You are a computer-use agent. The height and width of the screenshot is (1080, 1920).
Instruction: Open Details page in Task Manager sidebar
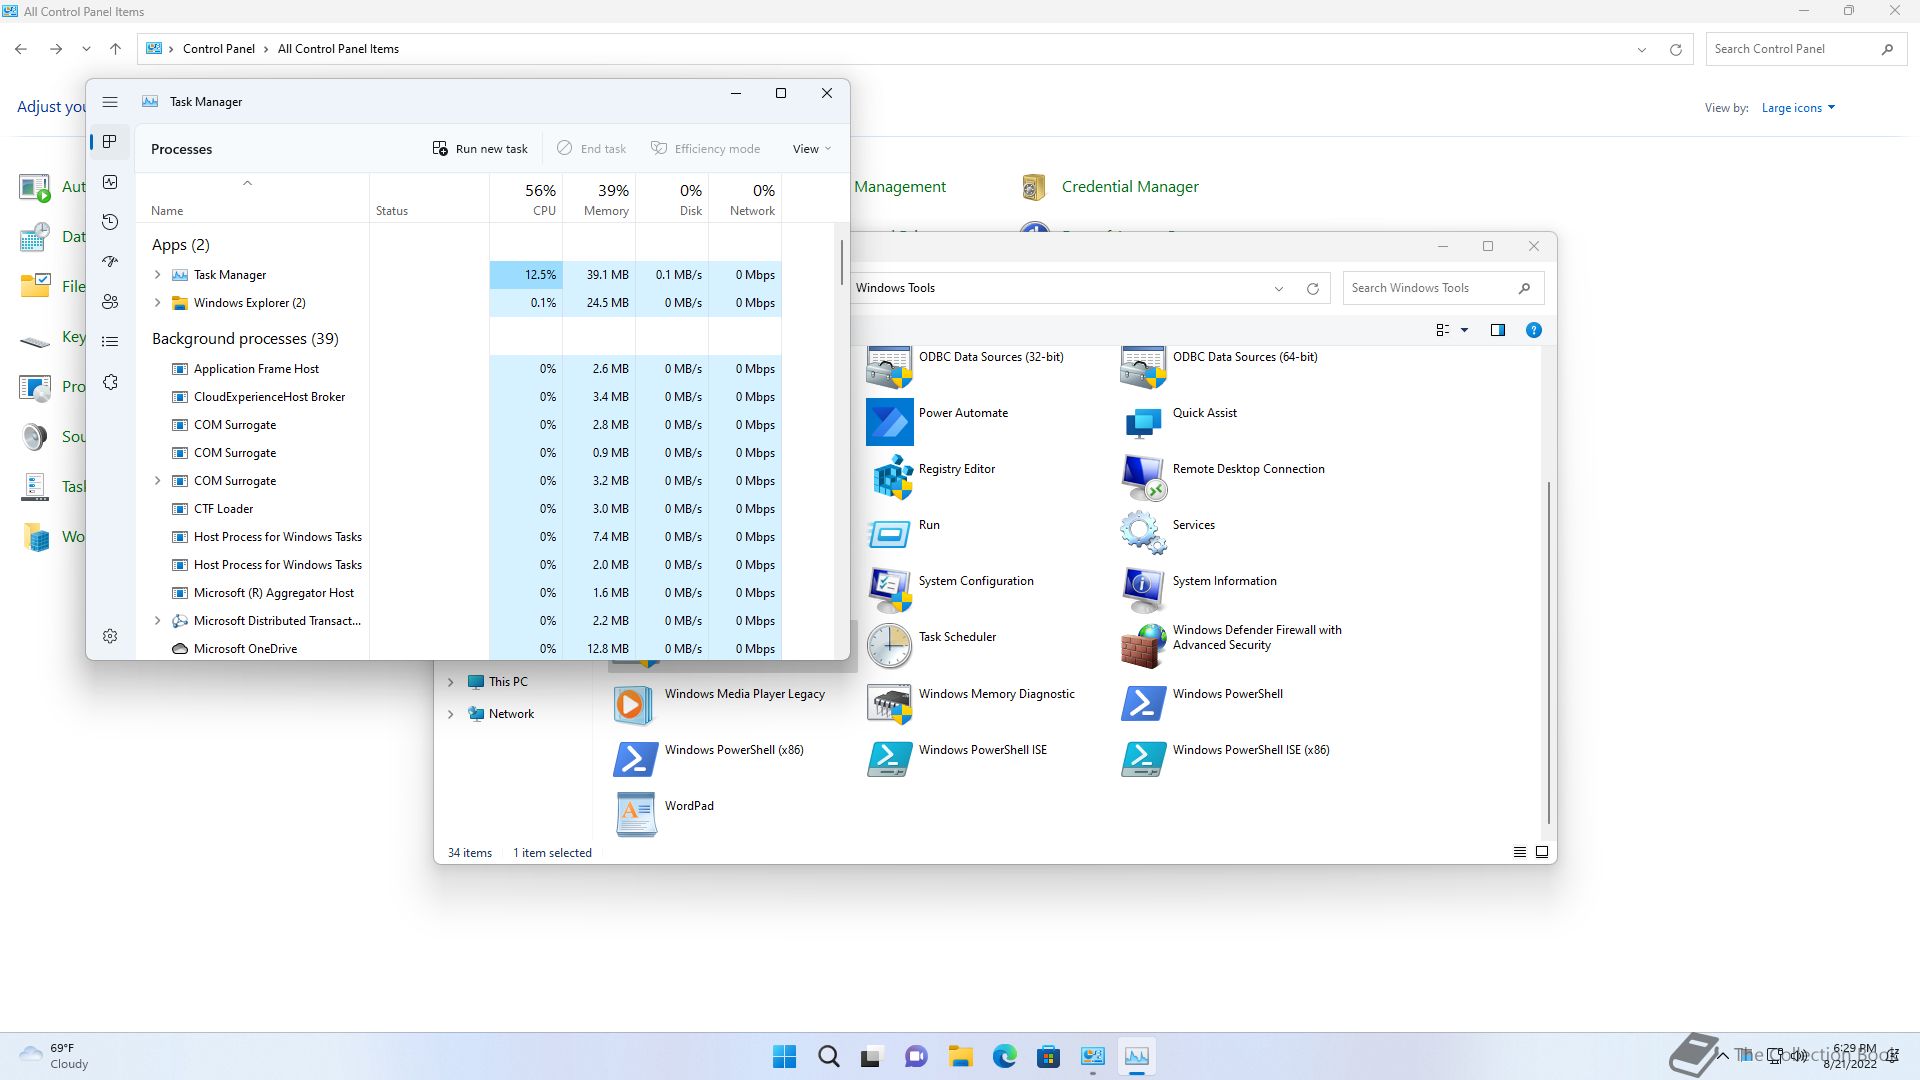(x=110, y=342)
